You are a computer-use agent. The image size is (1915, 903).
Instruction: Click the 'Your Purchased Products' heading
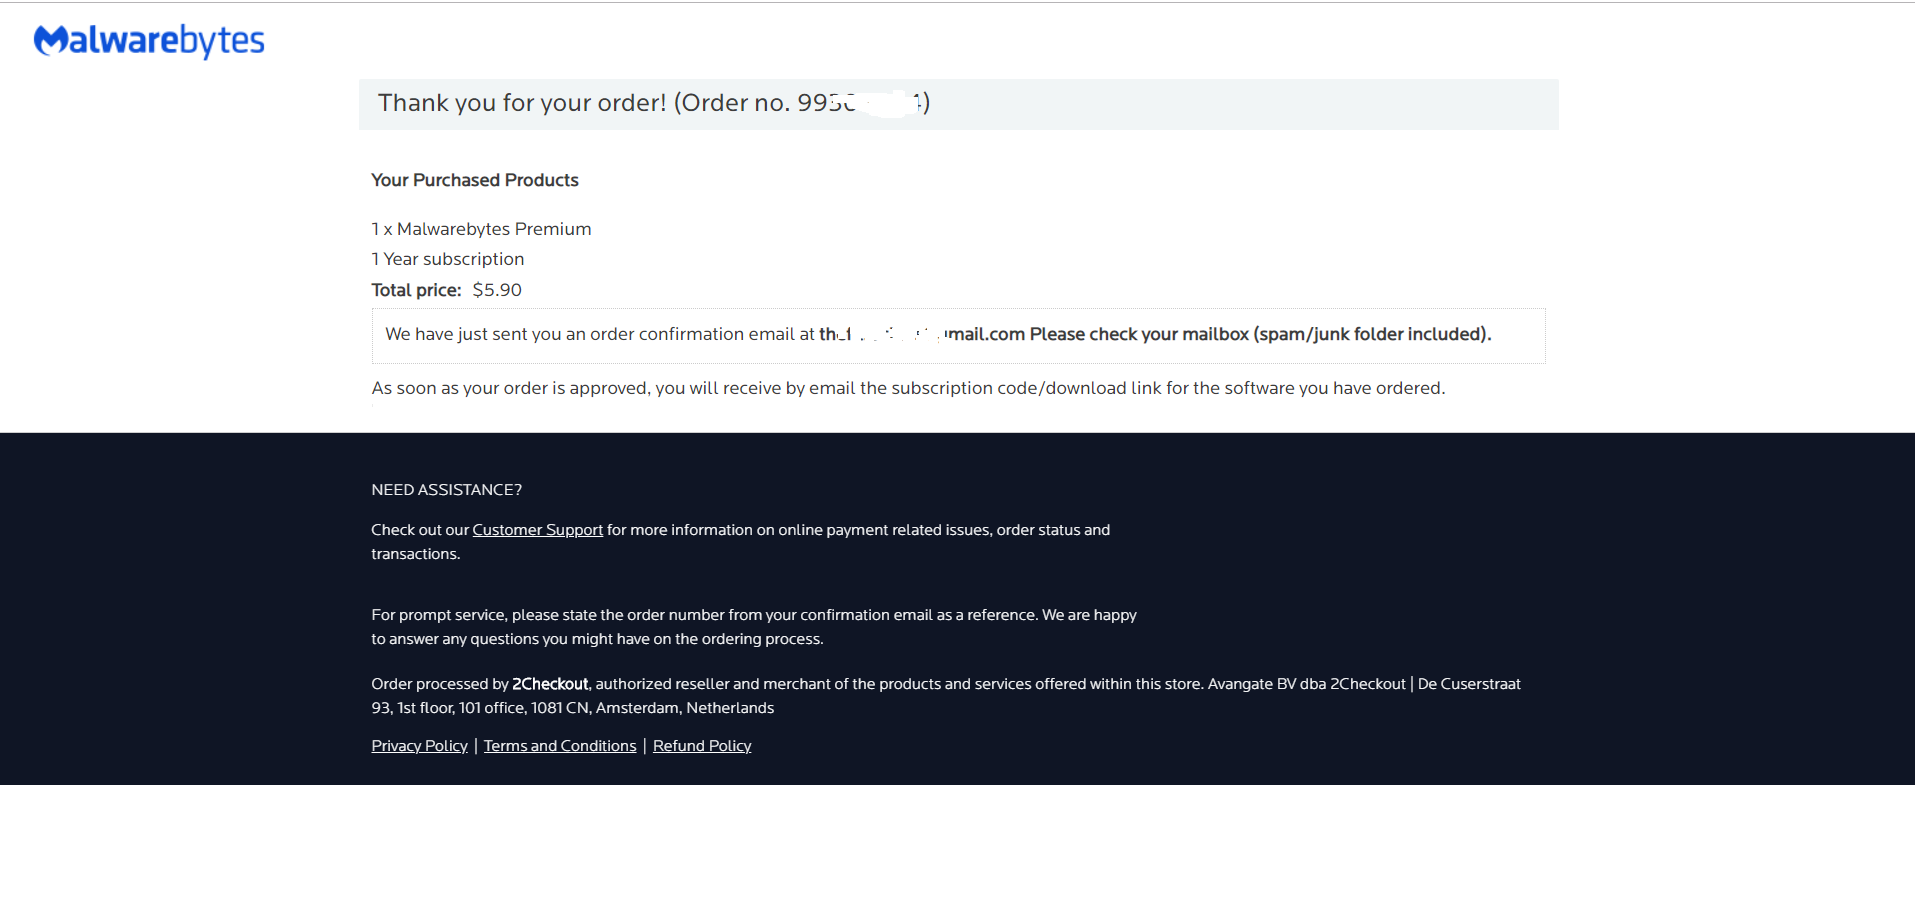474,180
